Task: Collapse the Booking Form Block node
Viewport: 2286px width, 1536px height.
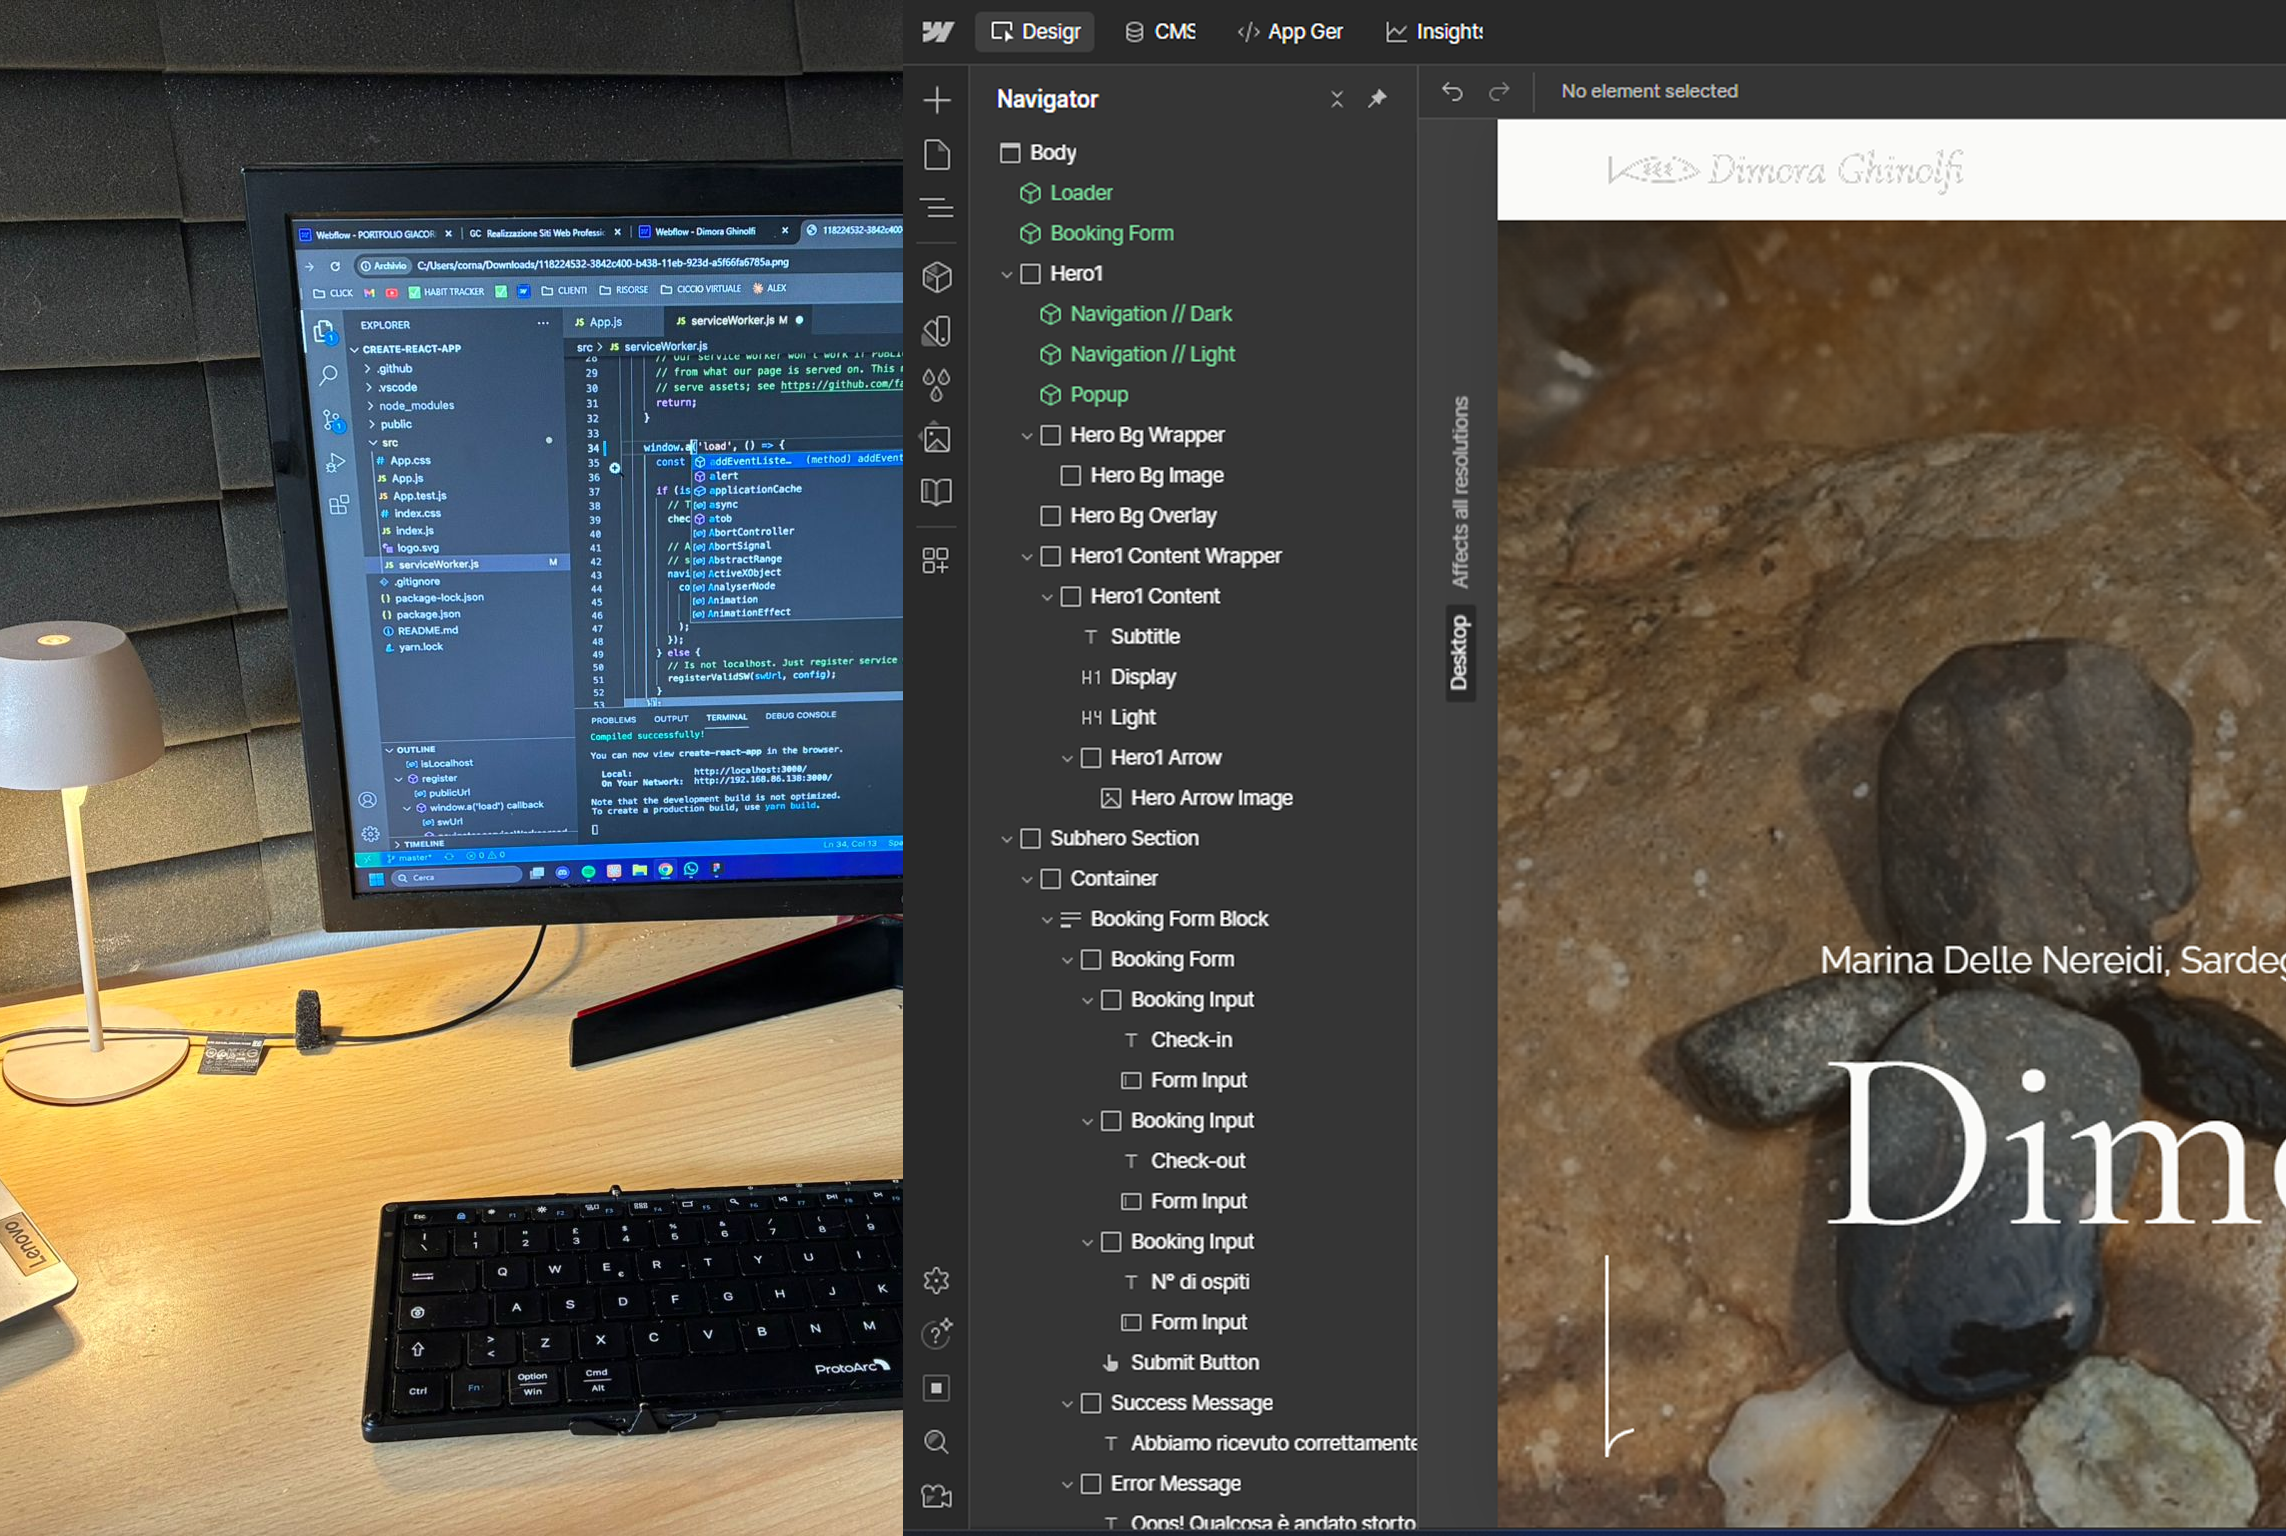Action: [1047, 919]
